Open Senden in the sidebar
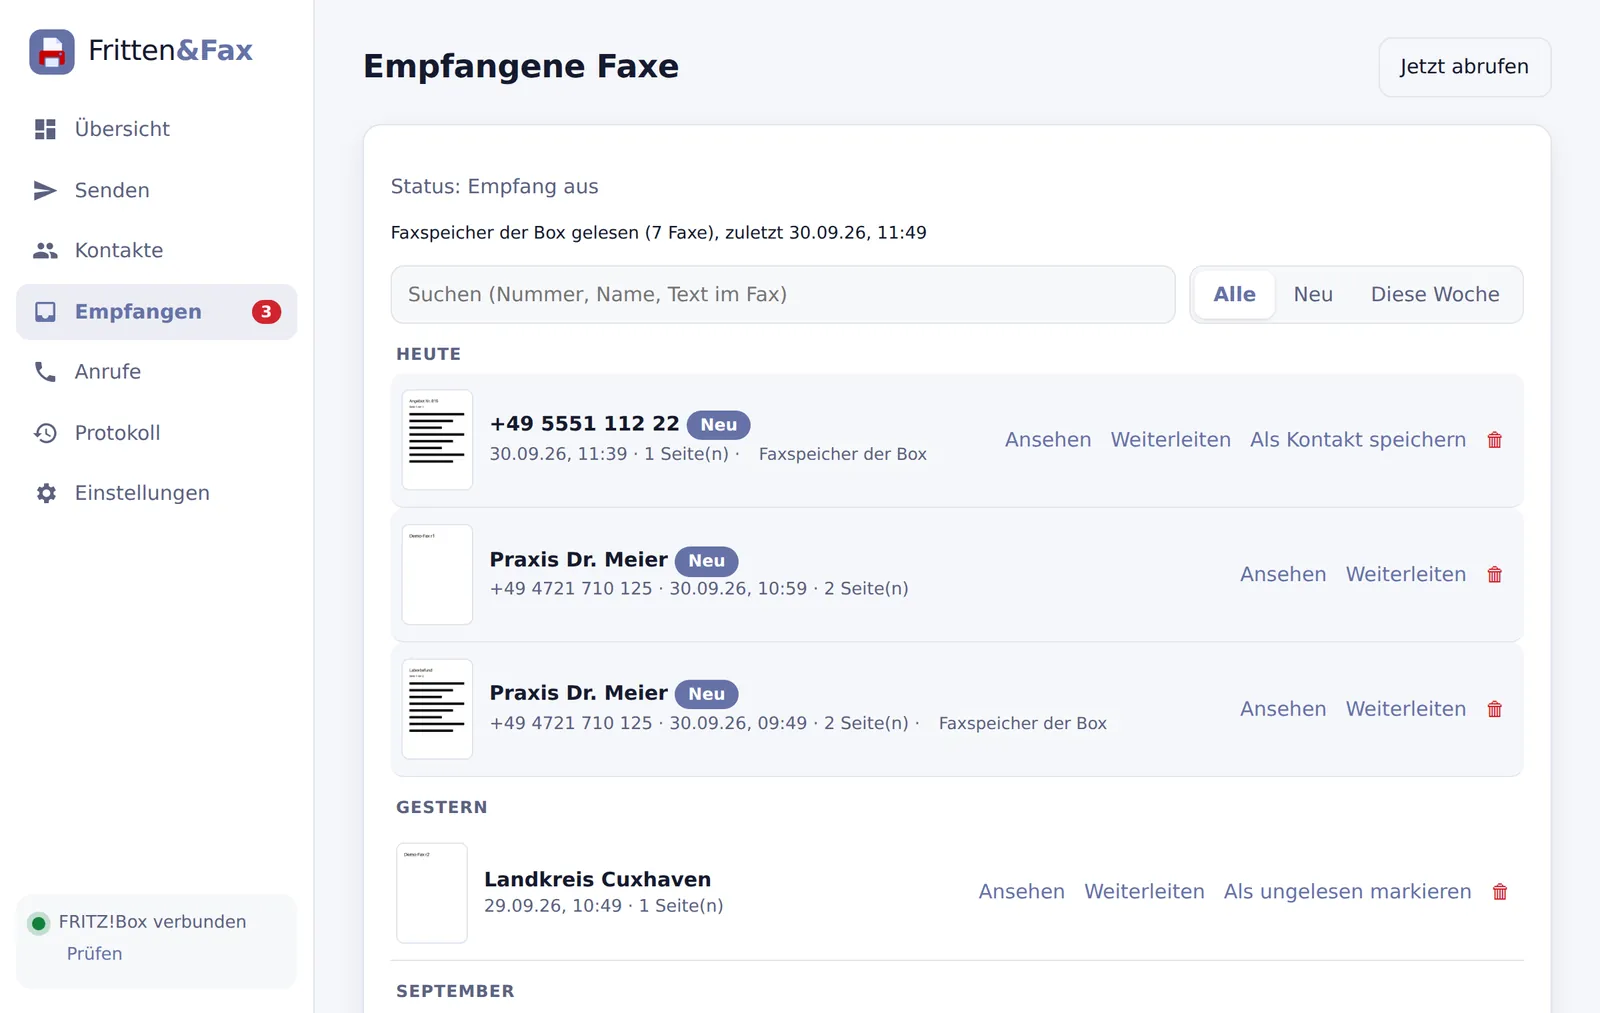Image resolution: width=1600 pixels, height=1013 pixels. pos(156,190)
